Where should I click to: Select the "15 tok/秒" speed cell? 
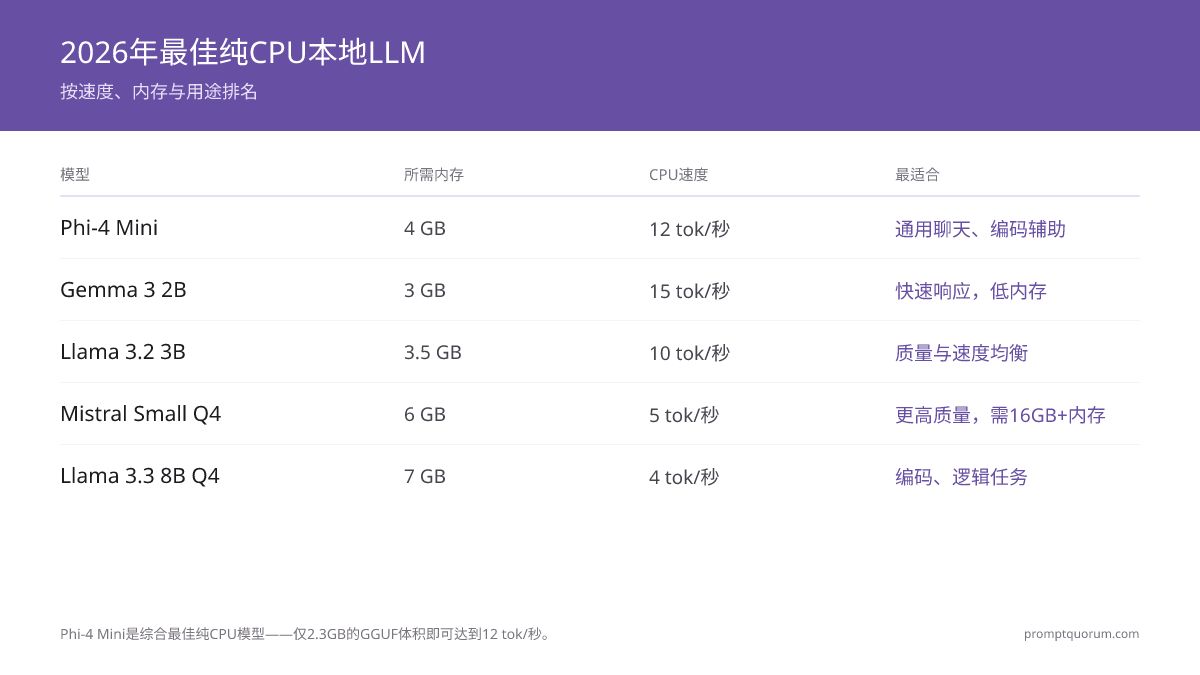(689, 291)
